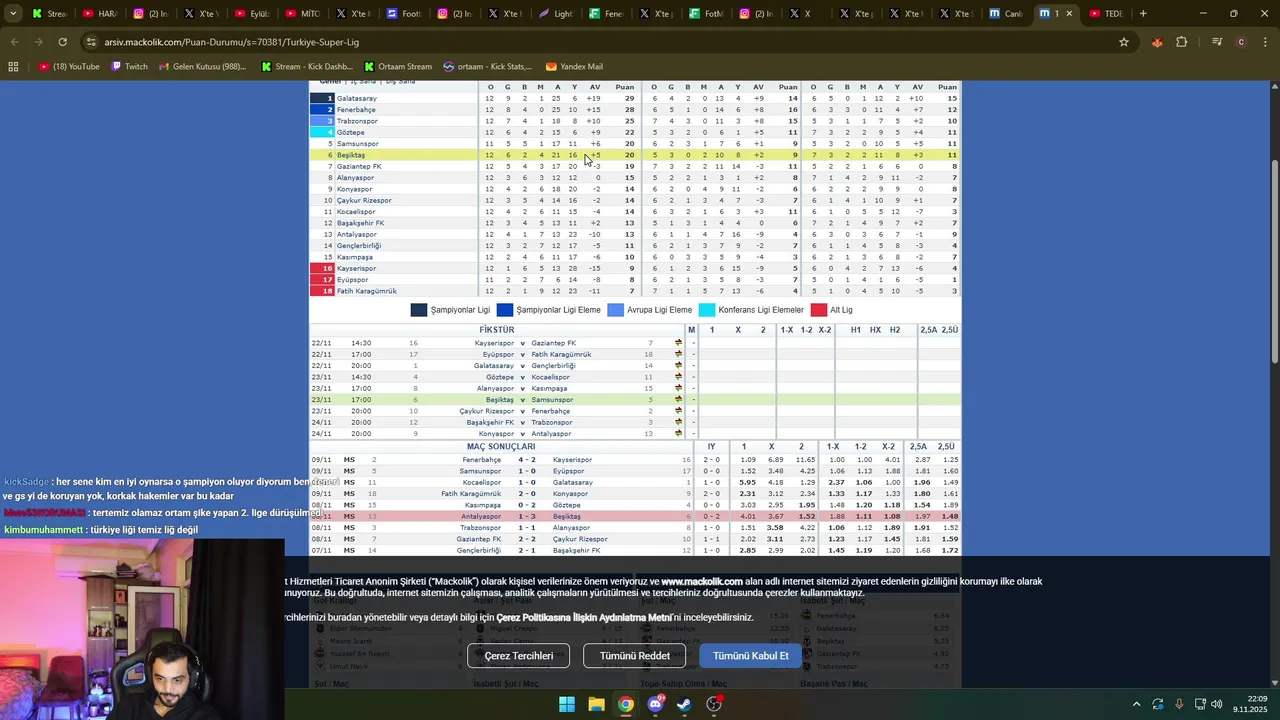Open Galatasaray team in standings table
Screen dimensions: 1280x720
357,99
